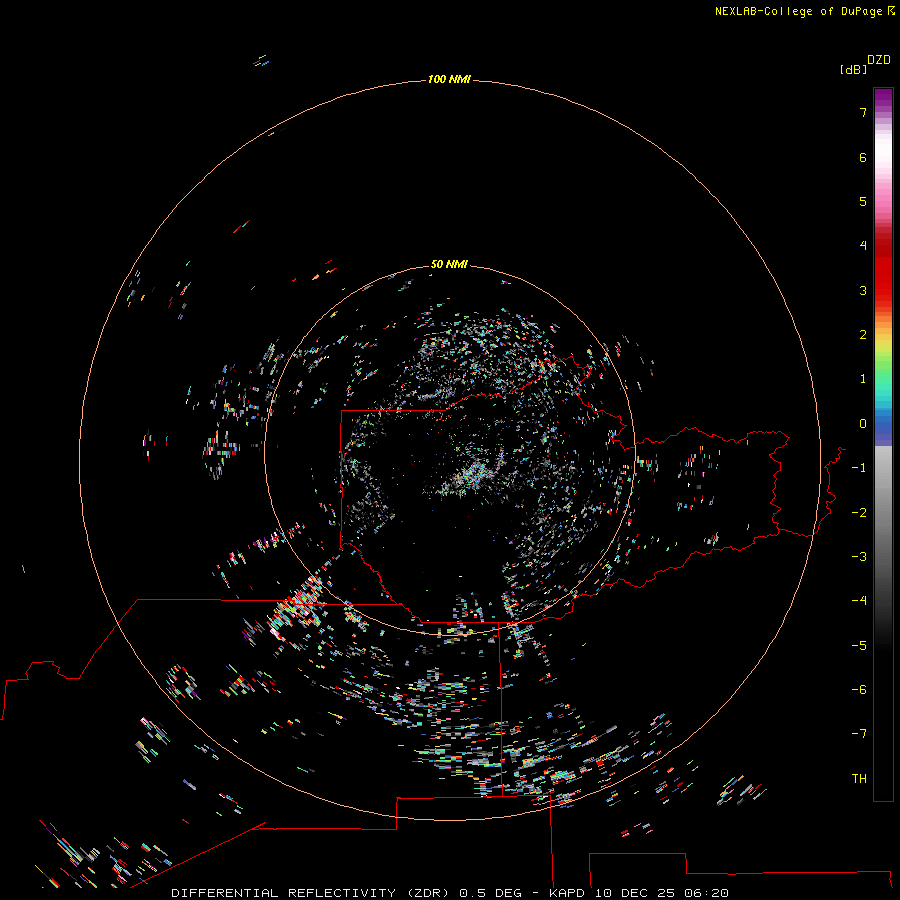Screen dimensions: 900x900
Task: Click the 7 value on color scale
Action: click(863, 112)
